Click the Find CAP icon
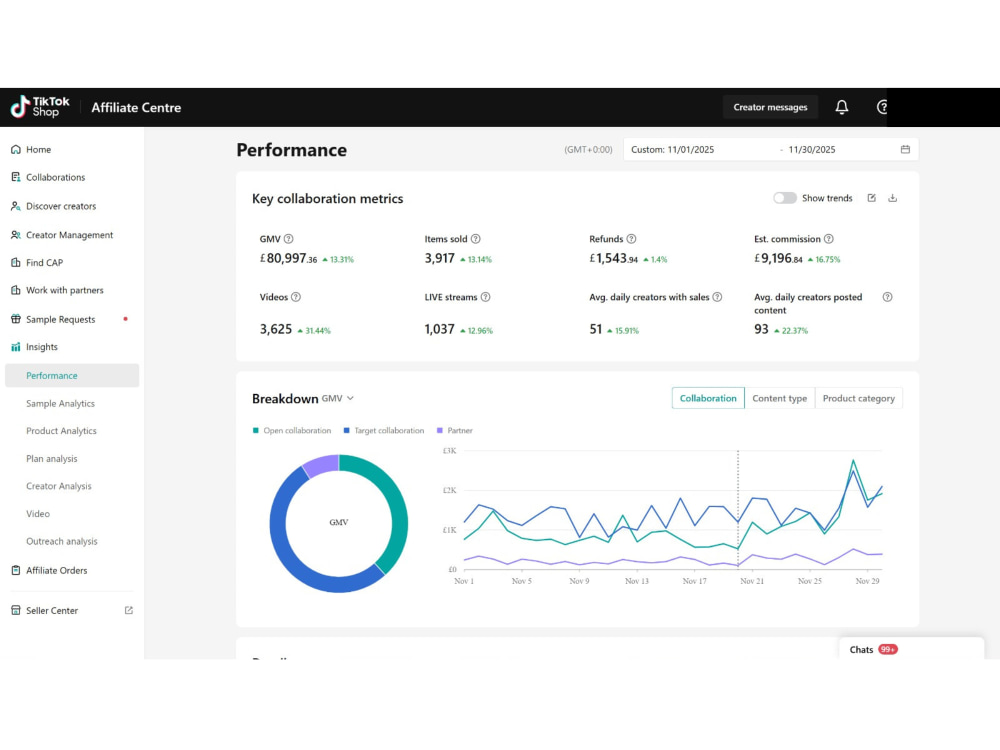Image resolution: width=1000 pixels, height=750 pixels. pyautogui.click(x=16, y=262)
